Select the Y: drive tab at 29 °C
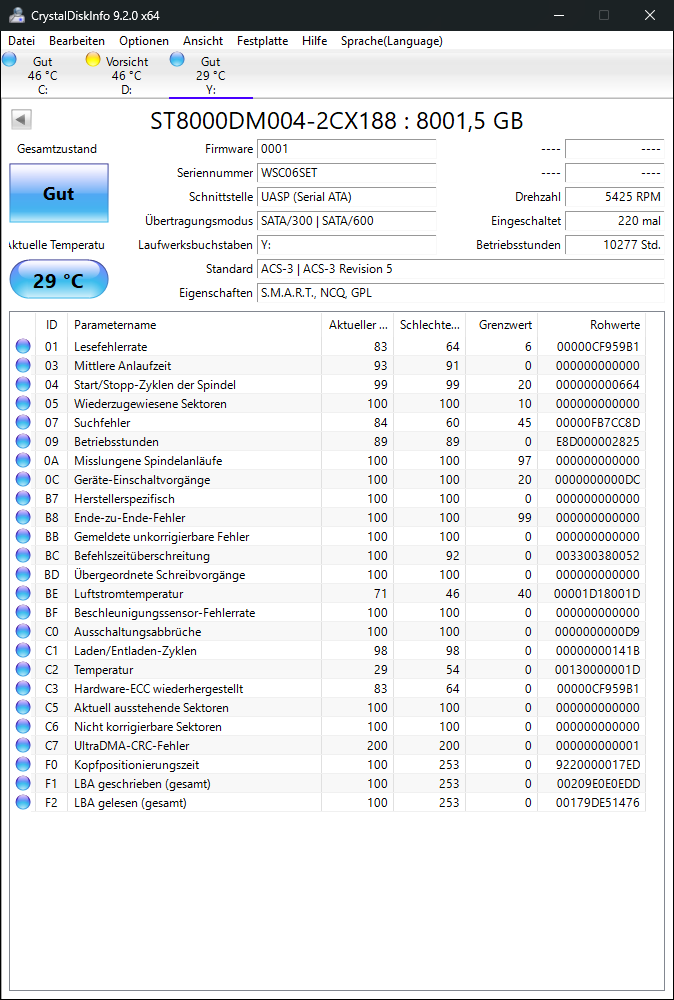674x1000 pixels. (x=211, y=75)
